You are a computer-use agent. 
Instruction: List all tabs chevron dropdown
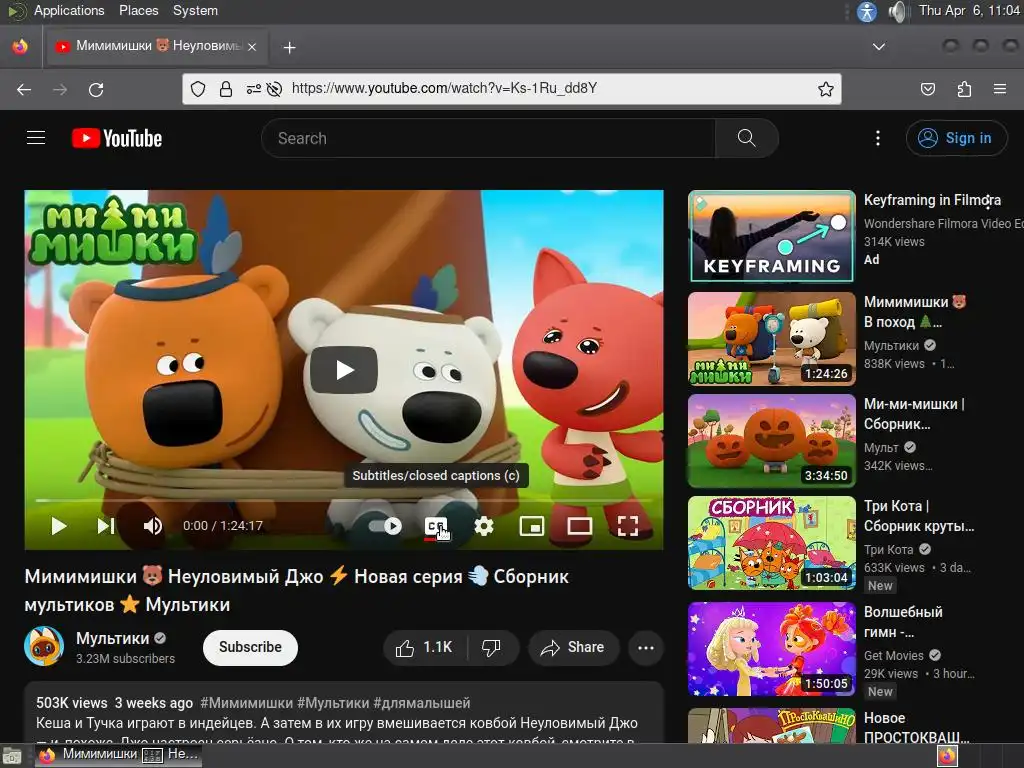point(879,46)
